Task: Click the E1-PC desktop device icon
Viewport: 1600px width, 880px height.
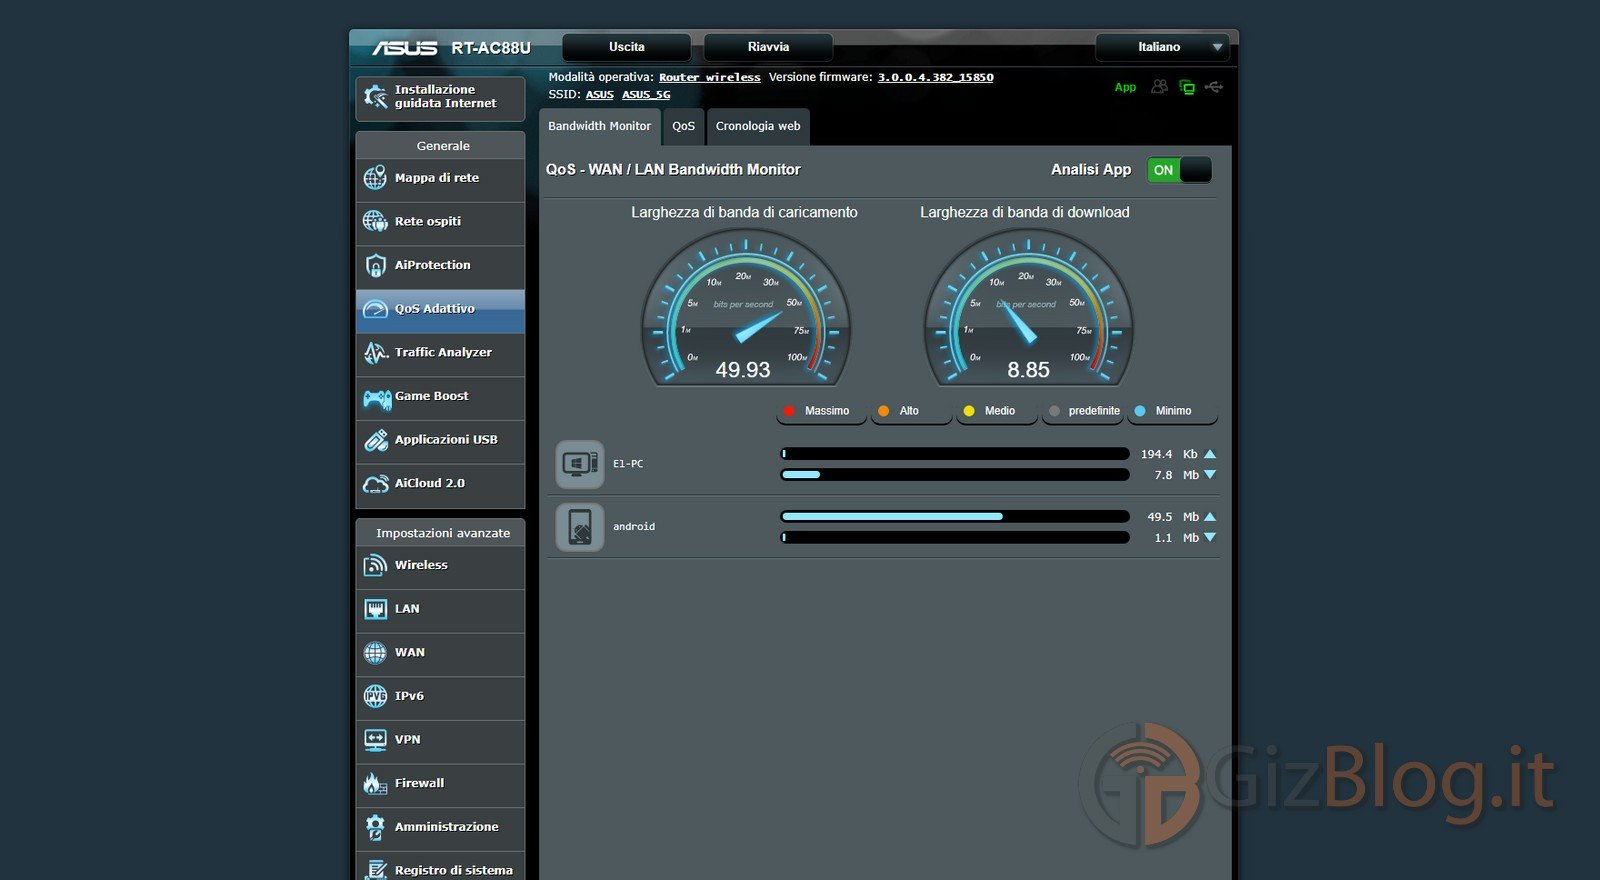Action: [580, 464]
